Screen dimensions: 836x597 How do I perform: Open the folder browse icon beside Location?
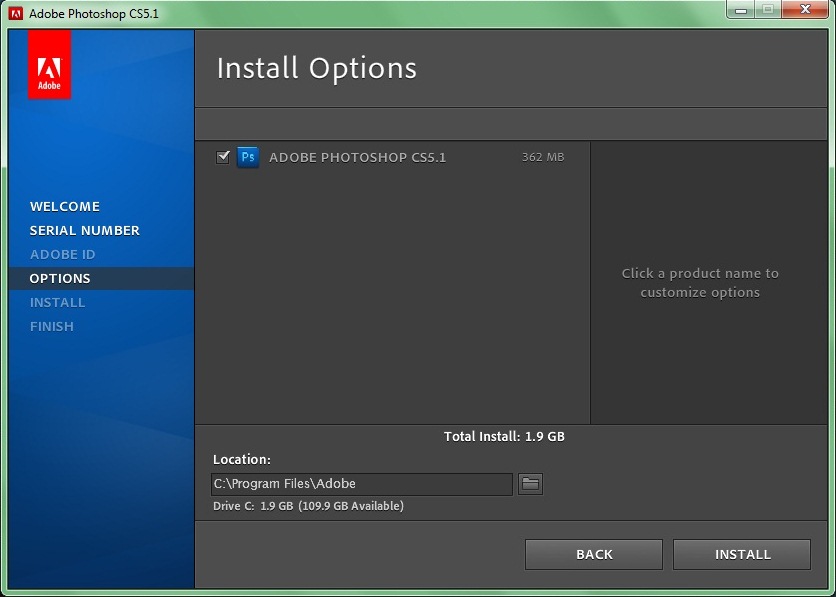(x=530, y=484)
